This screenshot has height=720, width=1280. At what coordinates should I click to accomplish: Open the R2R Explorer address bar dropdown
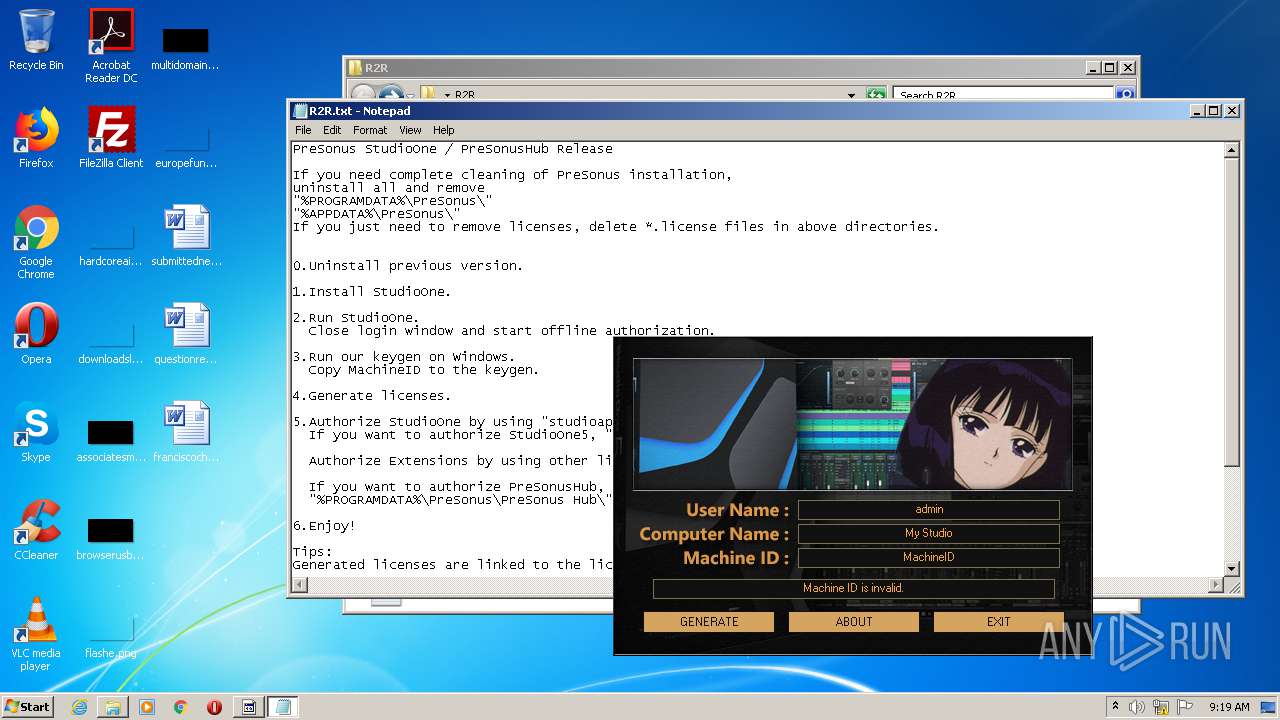click(x=851, y=95)
